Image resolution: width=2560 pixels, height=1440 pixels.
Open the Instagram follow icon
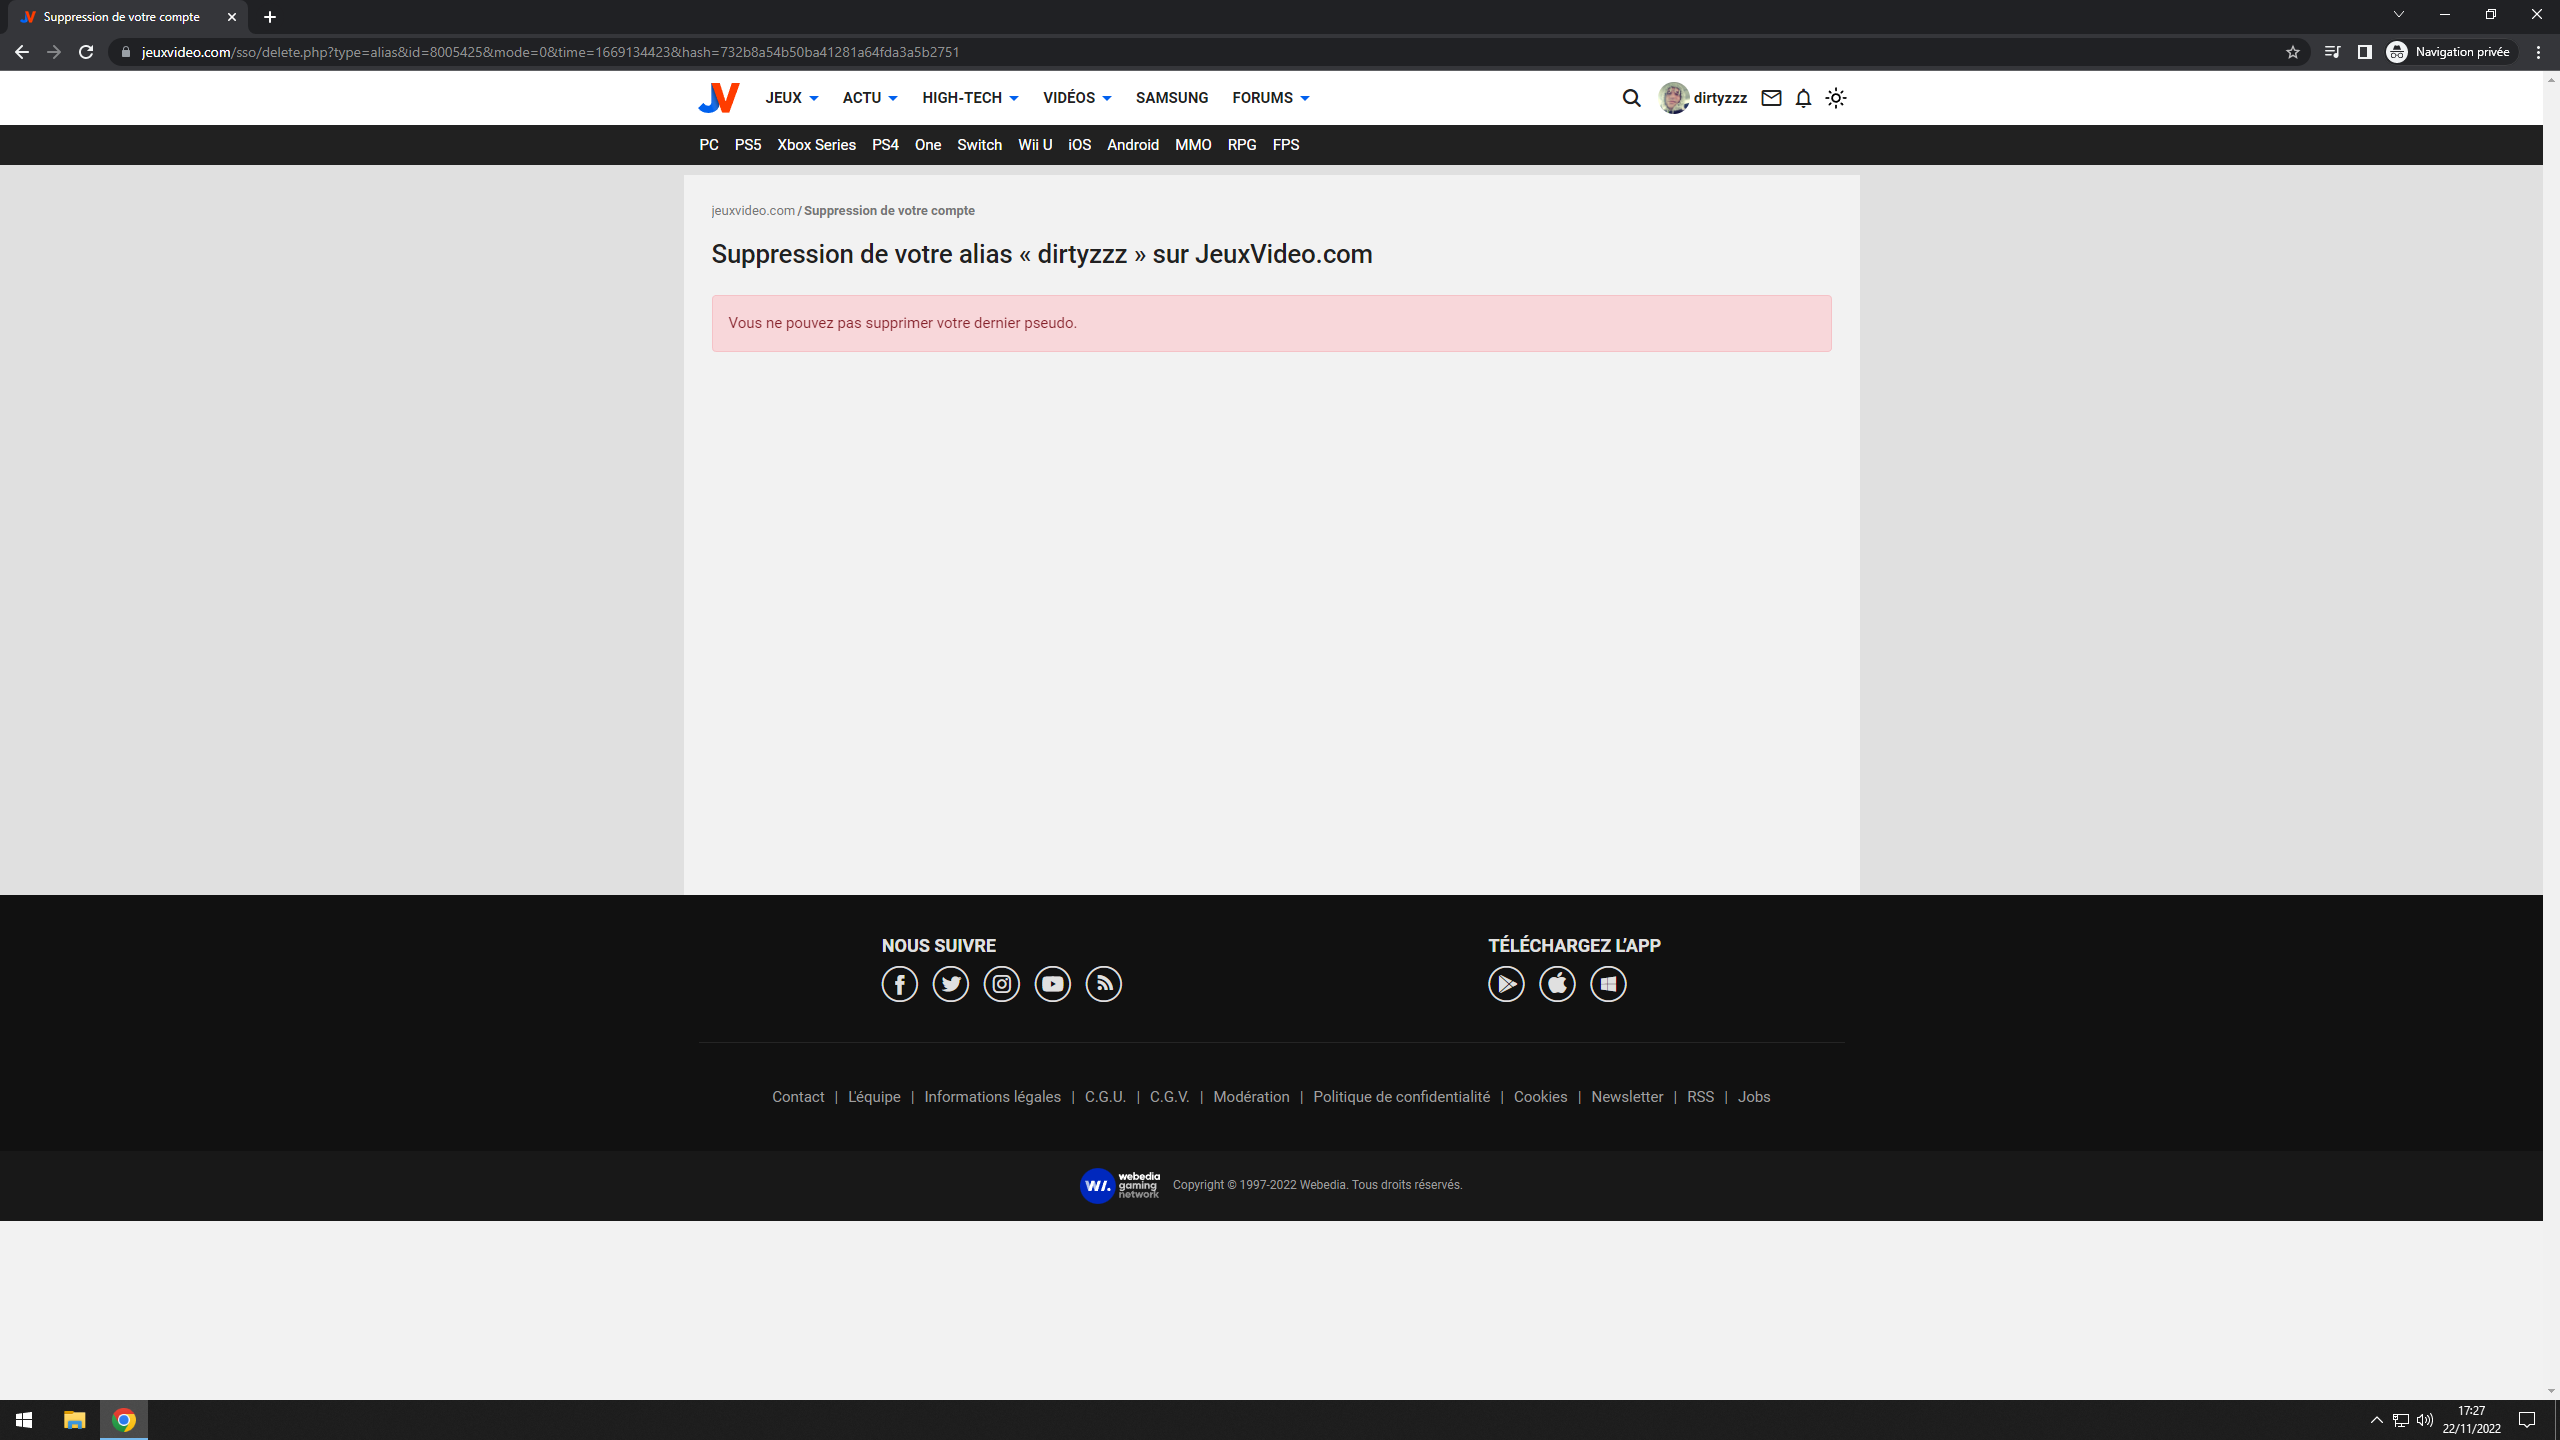coord(1001,984)
